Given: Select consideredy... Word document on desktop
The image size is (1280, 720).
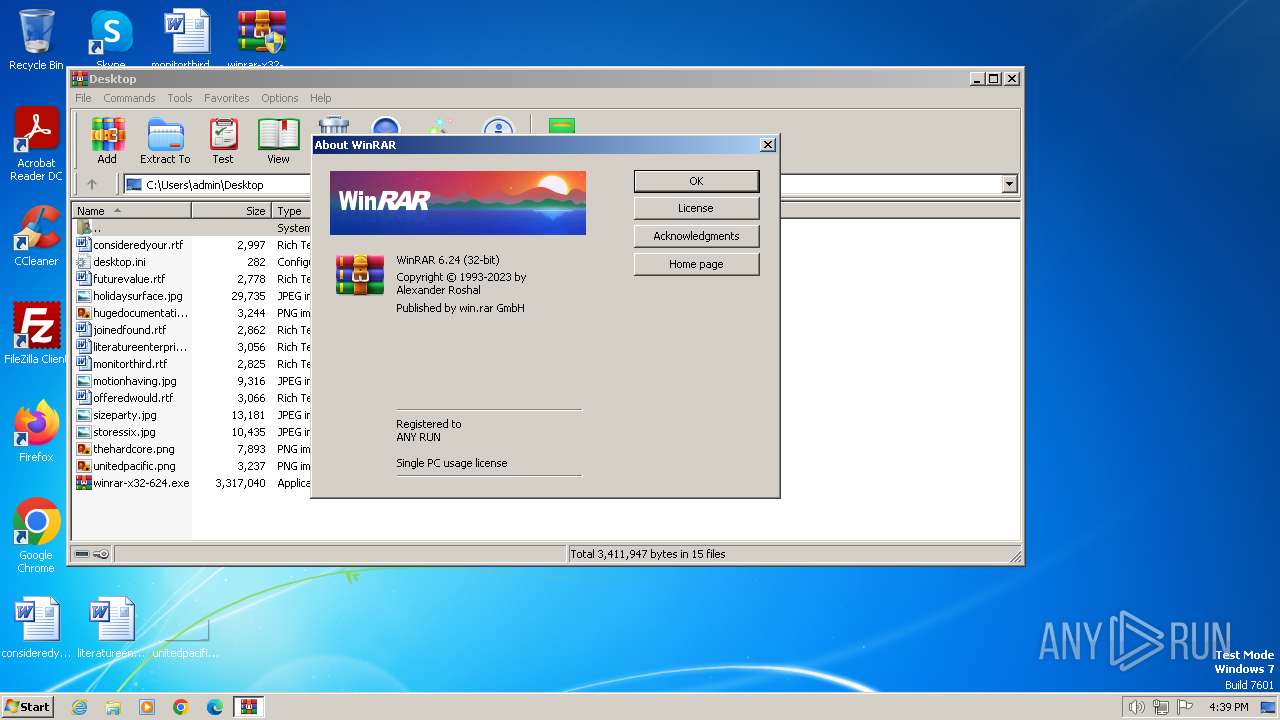Looking at the screenshot, I should [36, 628].
